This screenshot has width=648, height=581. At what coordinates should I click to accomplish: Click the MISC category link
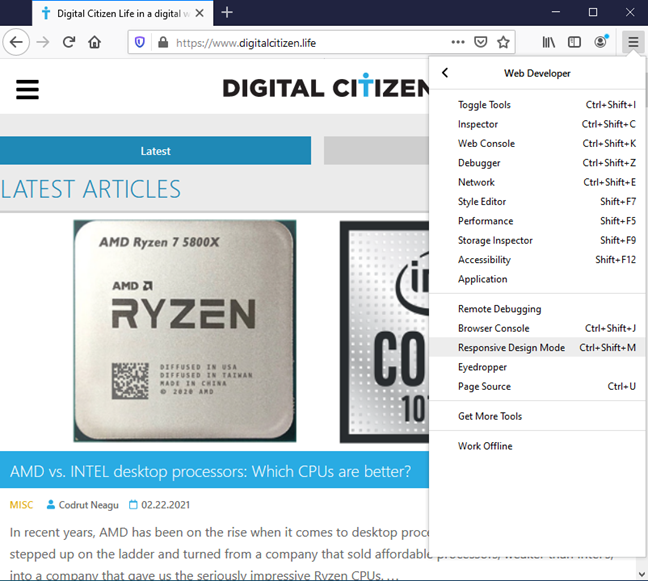[21, 505]
